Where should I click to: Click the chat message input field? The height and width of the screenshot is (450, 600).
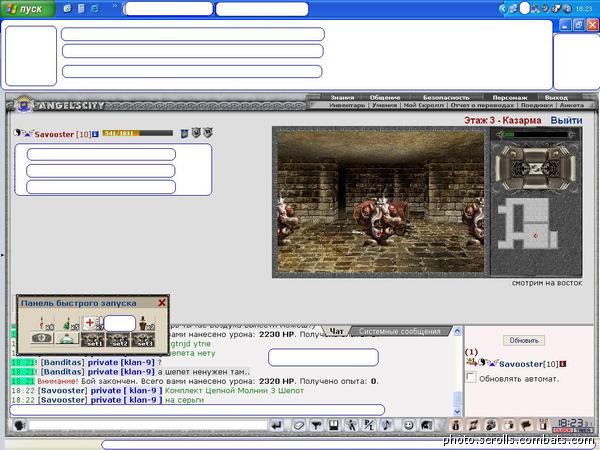click(148, 425)
